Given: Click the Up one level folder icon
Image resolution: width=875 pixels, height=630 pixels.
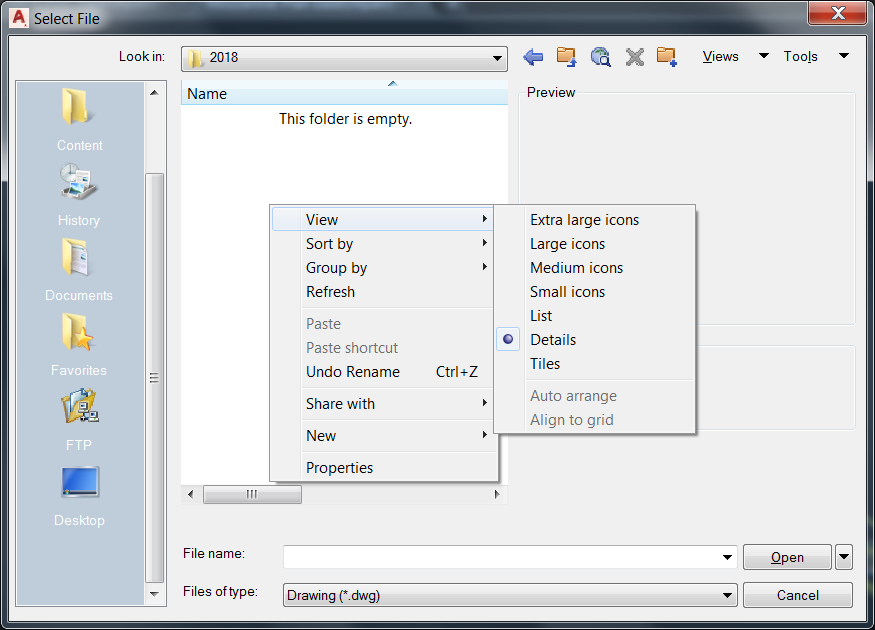Looking at the screenshot, I should coord(567,57).
